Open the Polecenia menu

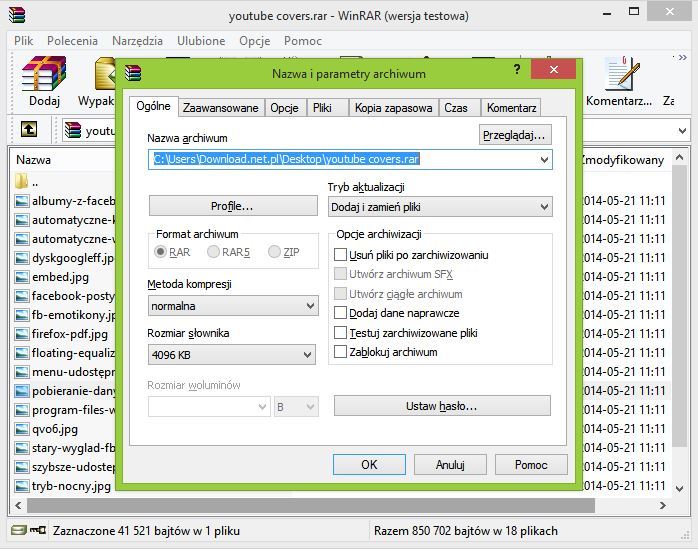coord(73,41)
